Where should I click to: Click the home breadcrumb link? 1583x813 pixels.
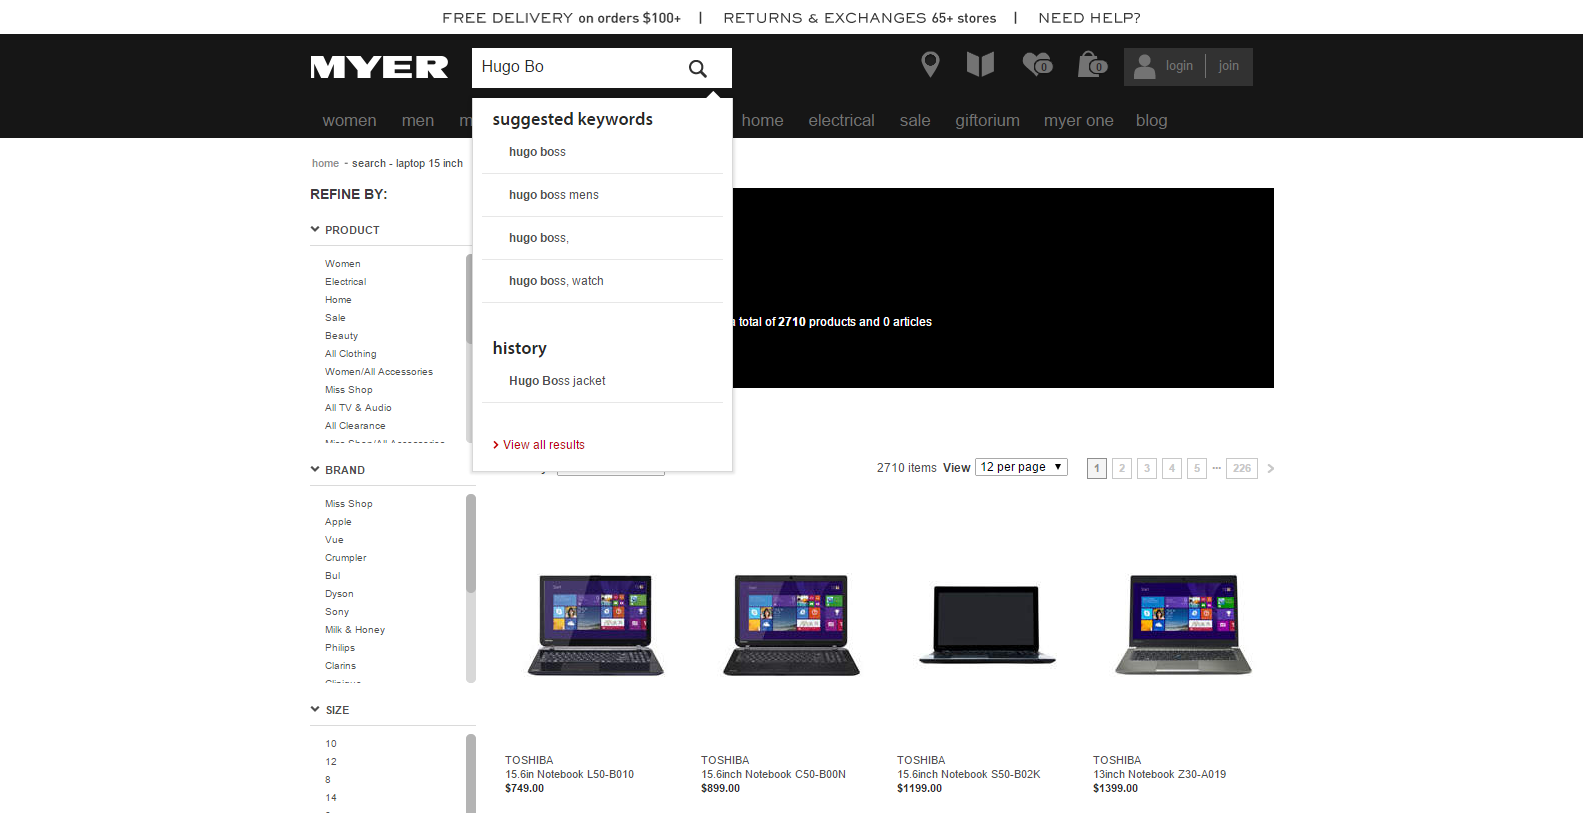pos(325,163)
